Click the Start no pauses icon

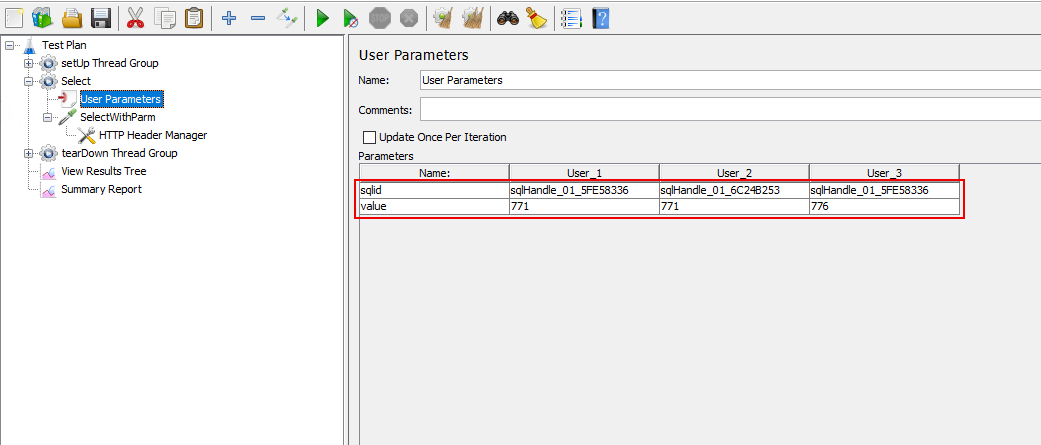350,17
